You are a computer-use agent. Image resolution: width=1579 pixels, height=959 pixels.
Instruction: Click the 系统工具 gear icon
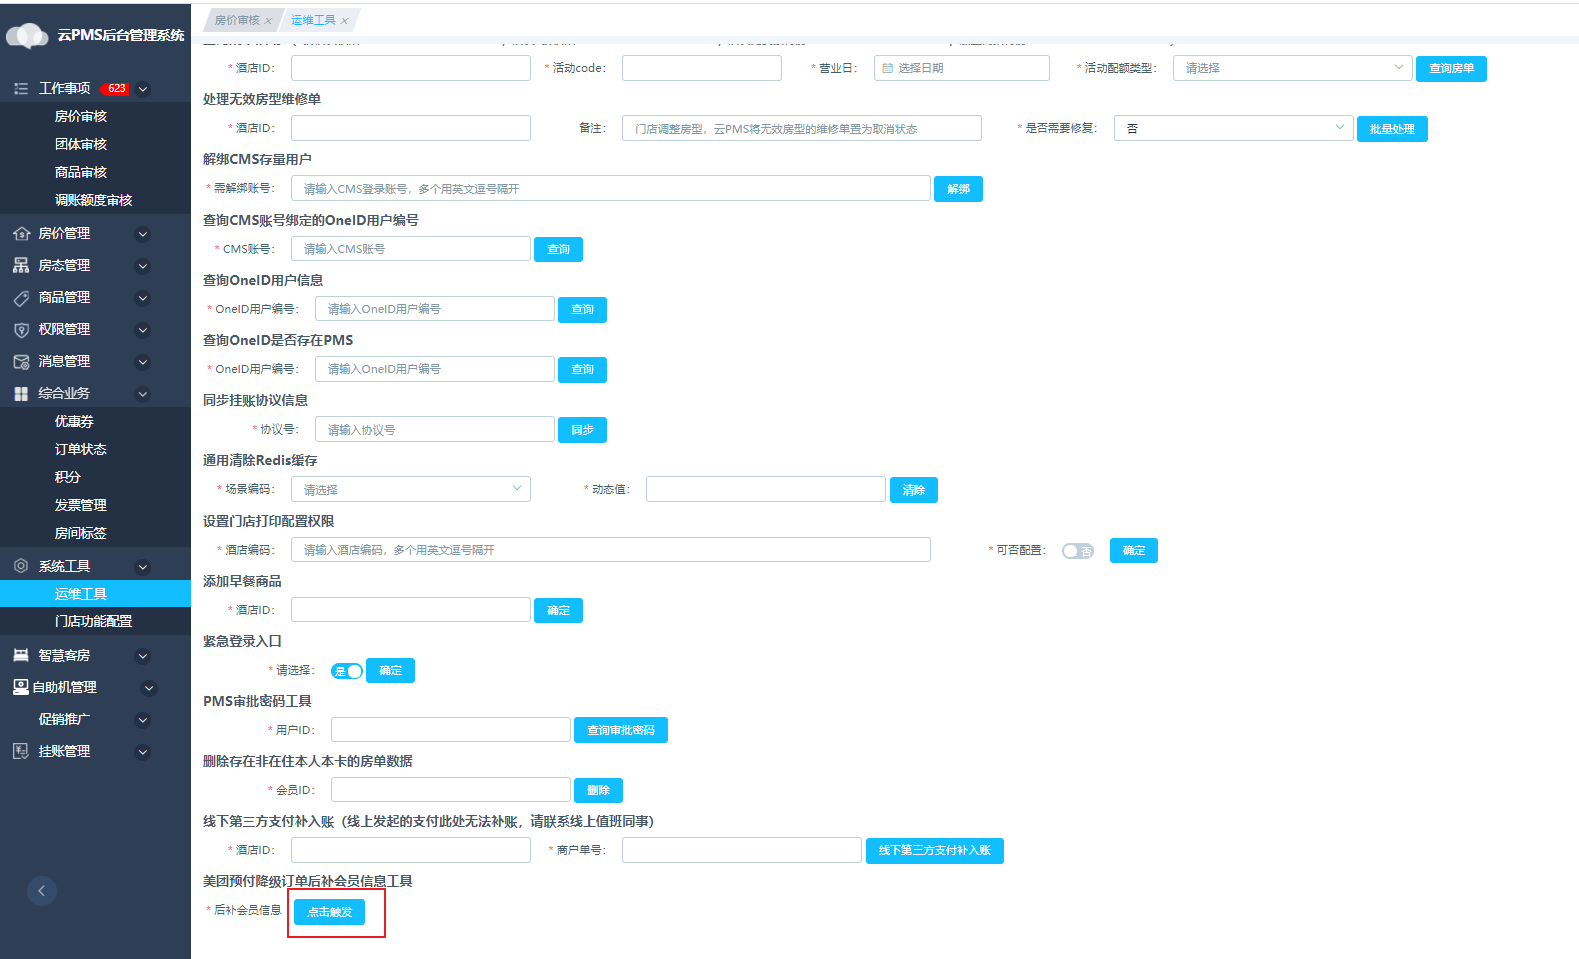(x=21, y=566)
